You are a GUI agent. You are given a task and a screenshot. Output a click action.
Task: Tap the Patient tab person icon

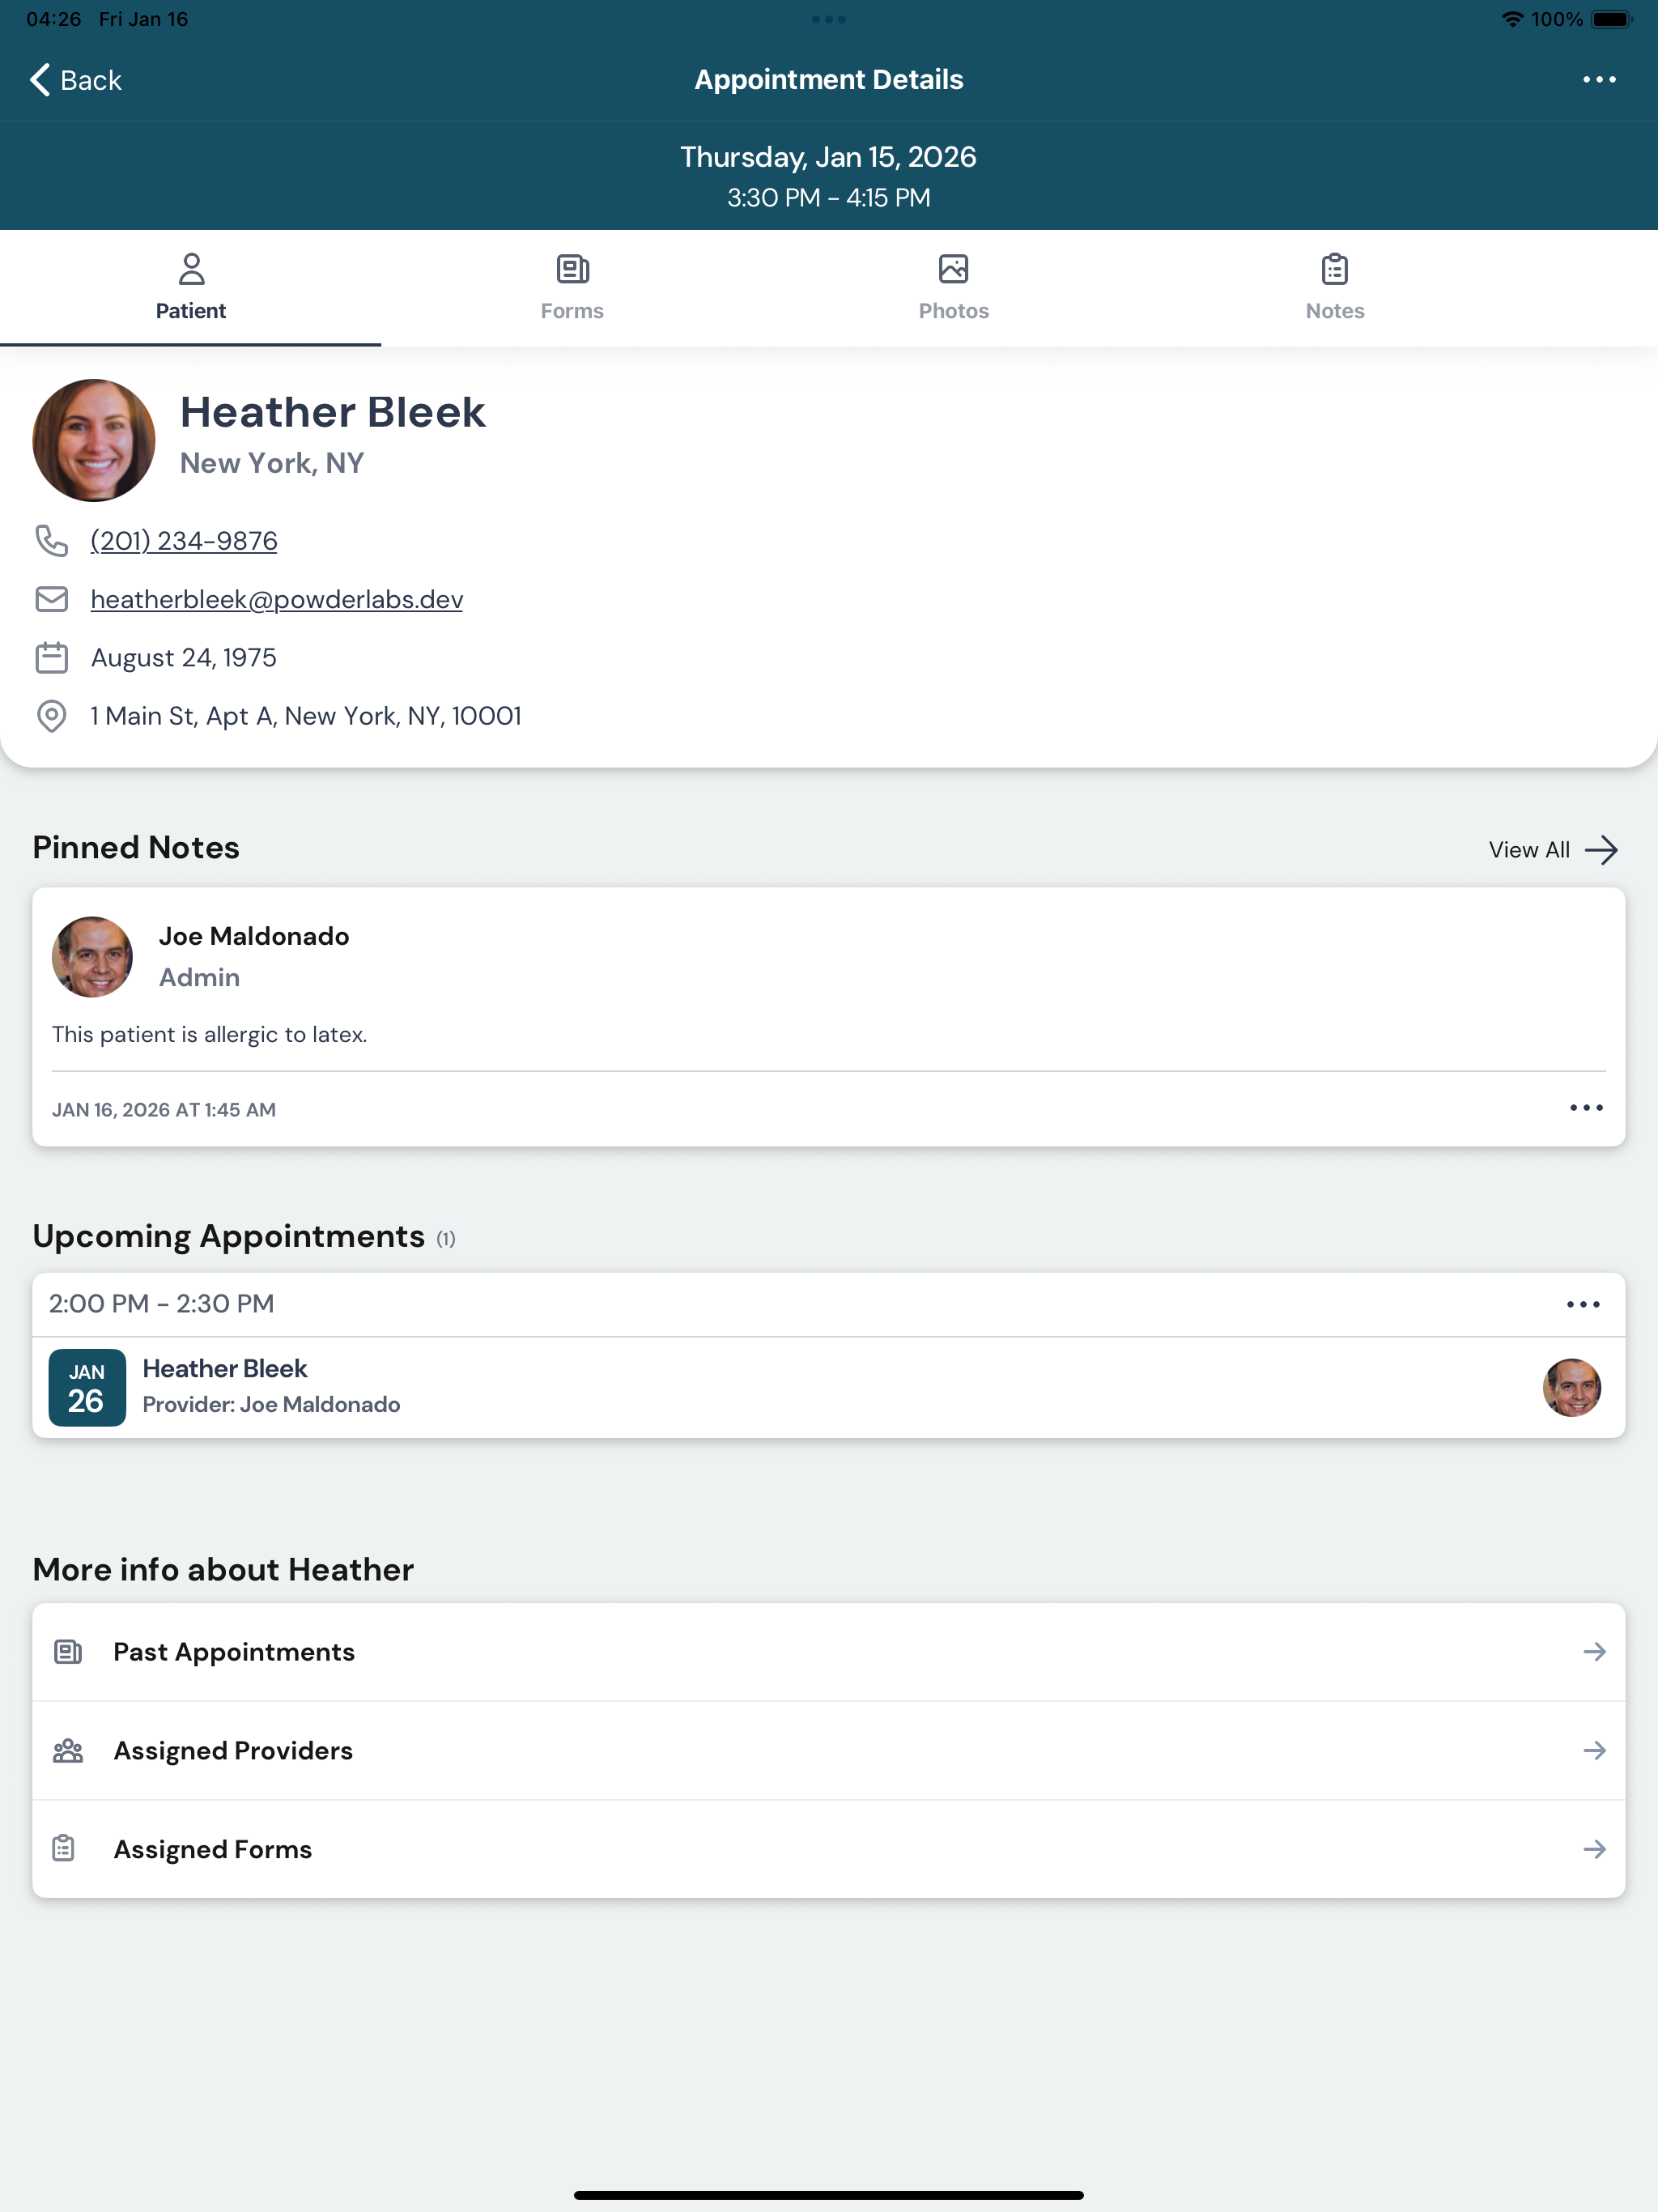(191, 269)
